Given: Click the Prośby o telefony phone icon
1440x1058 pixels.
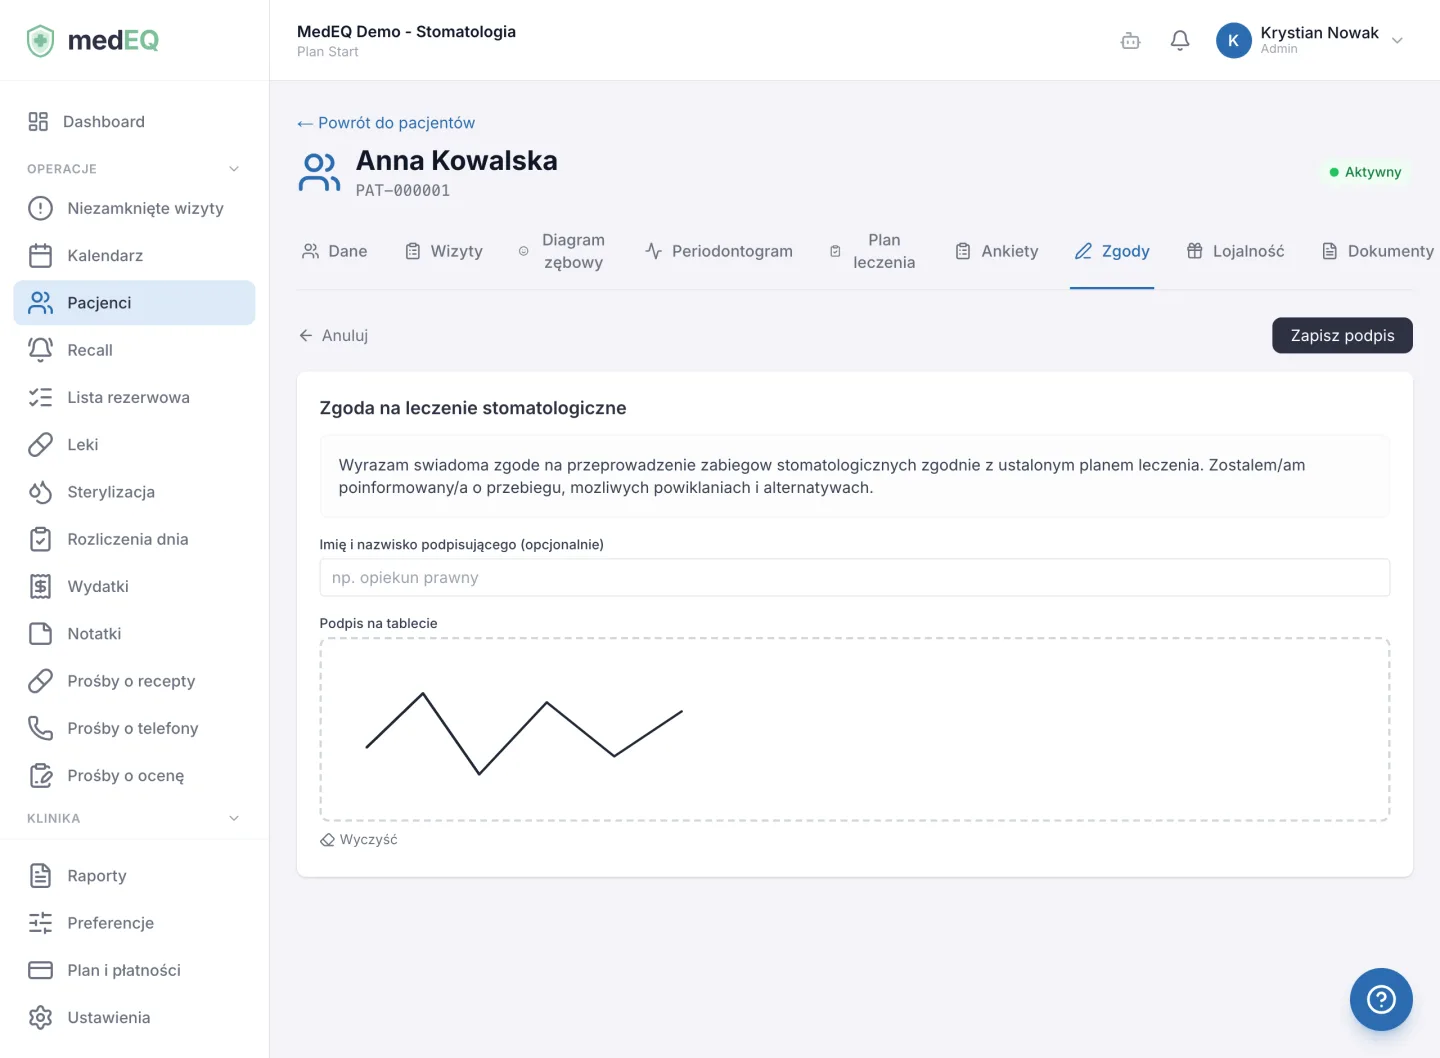Looking at the screenshot, I should (x=40, y=728).
